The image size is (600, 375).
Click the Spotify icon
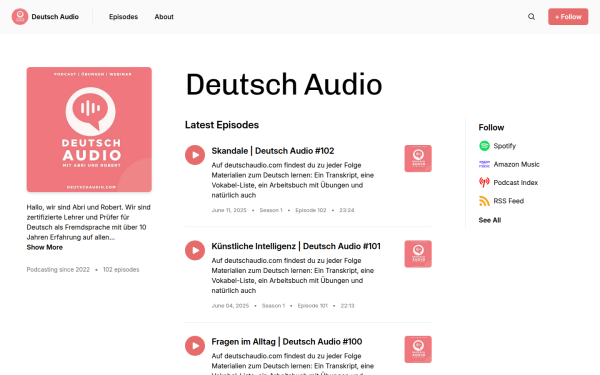484,146
